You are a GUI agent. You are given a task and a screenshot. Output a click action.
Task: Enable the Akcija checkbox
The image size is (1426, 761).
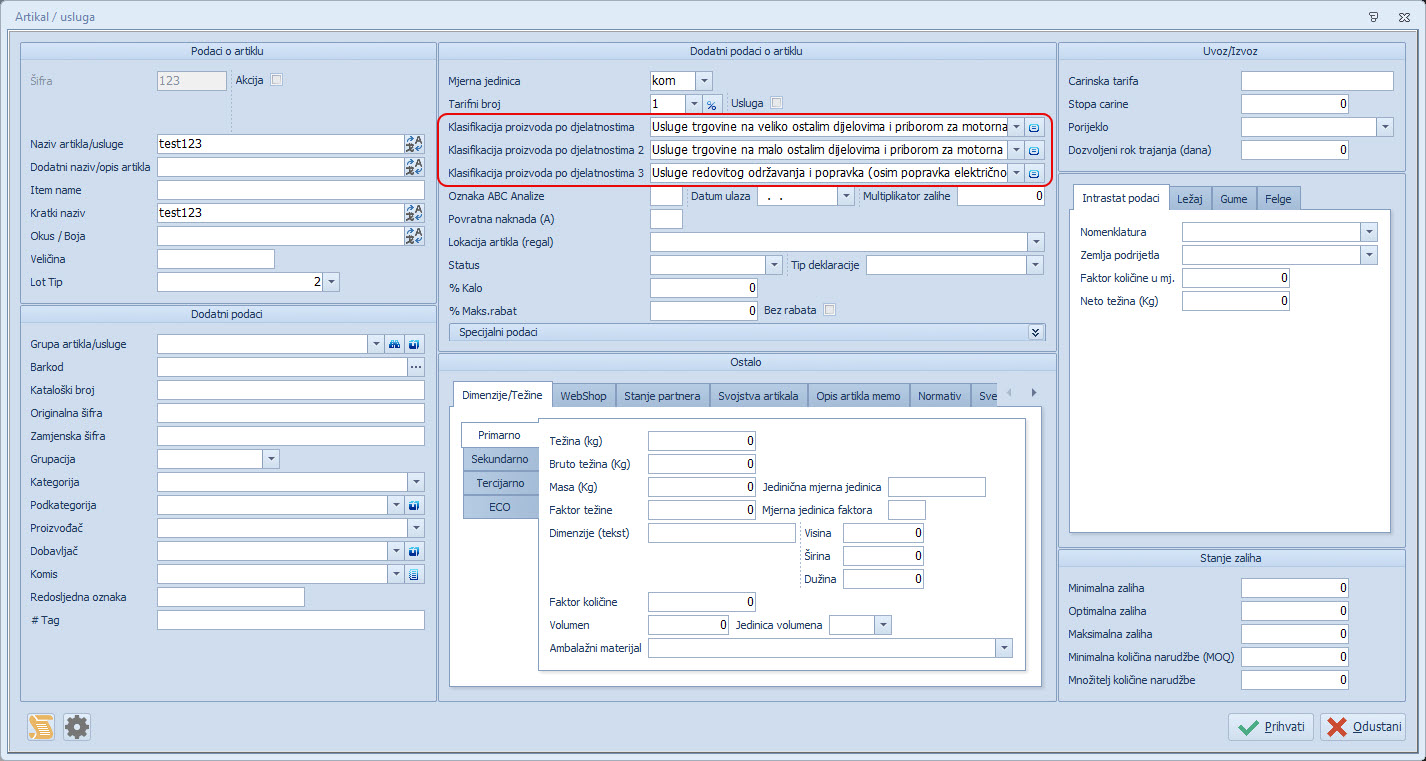(277, 80)
